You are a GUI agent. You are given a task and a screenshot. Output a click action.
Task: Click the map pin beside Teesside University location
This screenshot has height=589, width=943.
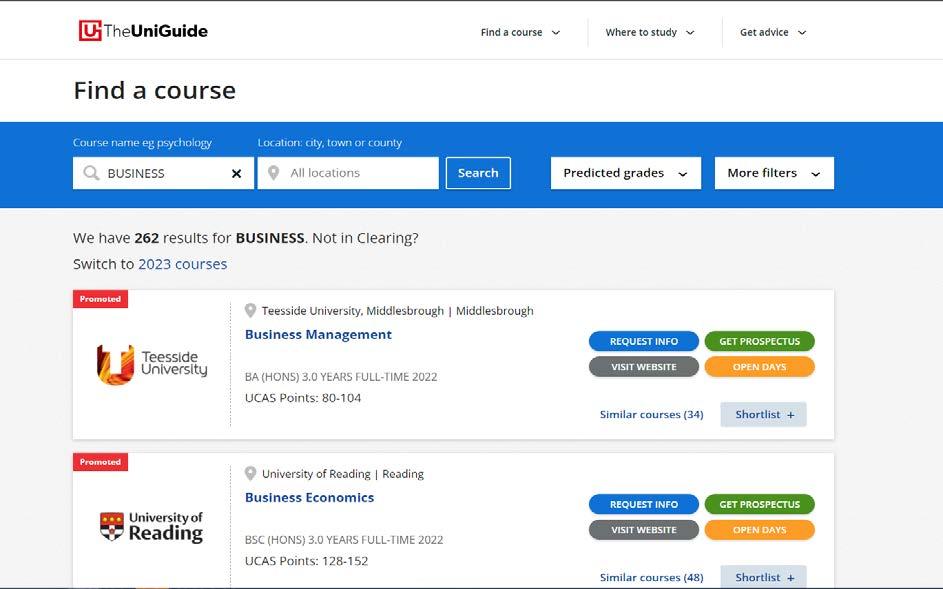250,310
